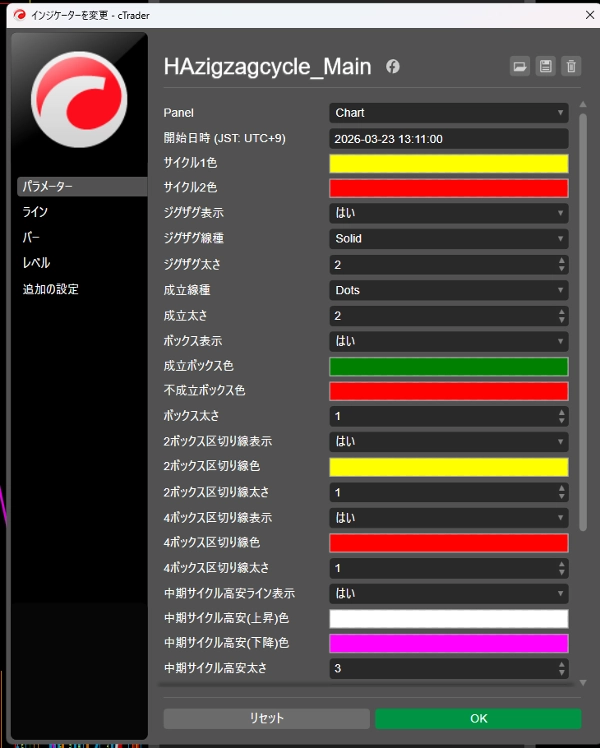600x748 pixels.
Task: Pick the 不成立ボックス色 red color swatch
Action: 449,391
